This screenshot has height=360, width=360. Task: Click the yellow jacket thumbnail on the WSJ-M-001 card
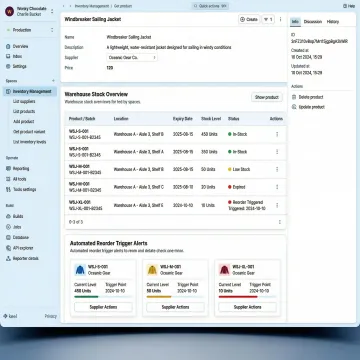pyautogui.click(x=152, y=270)
